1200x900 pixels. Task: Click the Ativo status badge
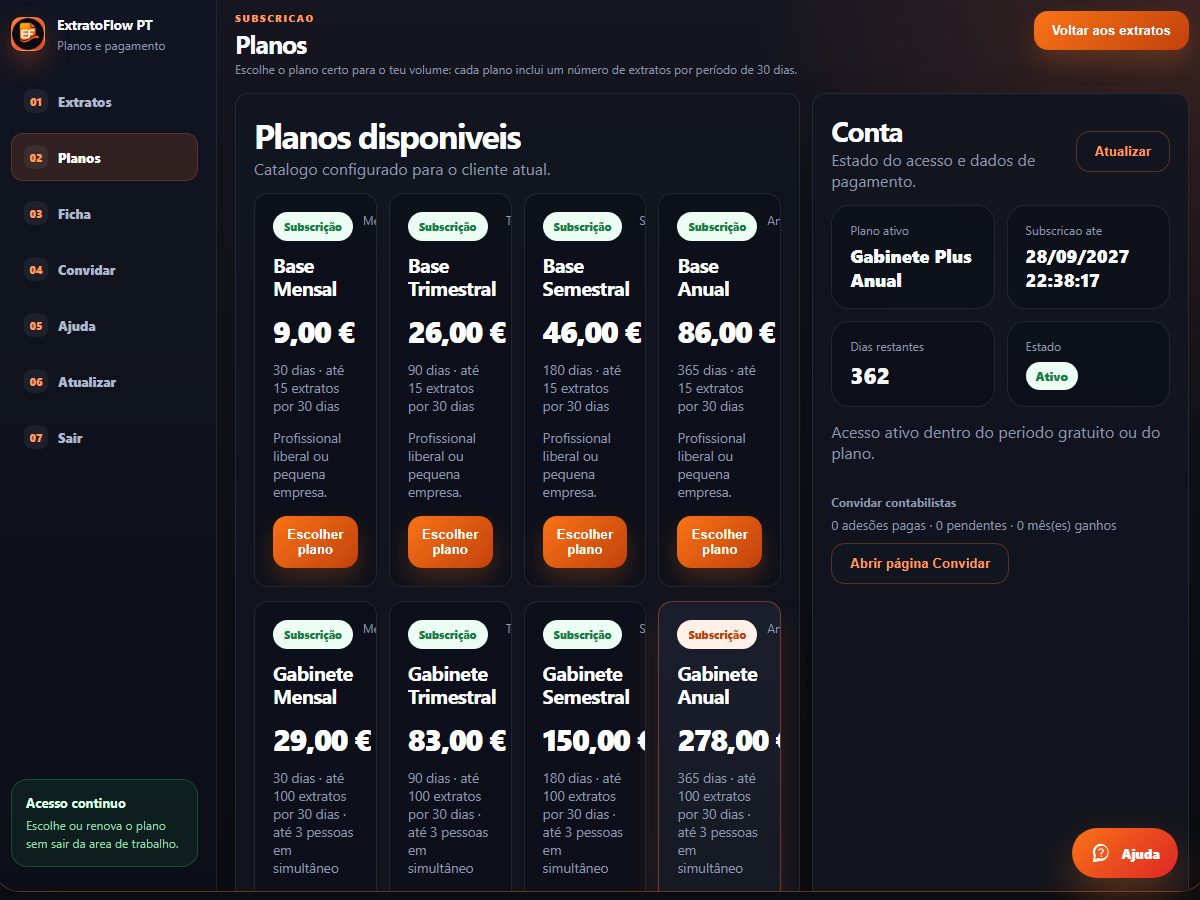(x=1052, y=378)
